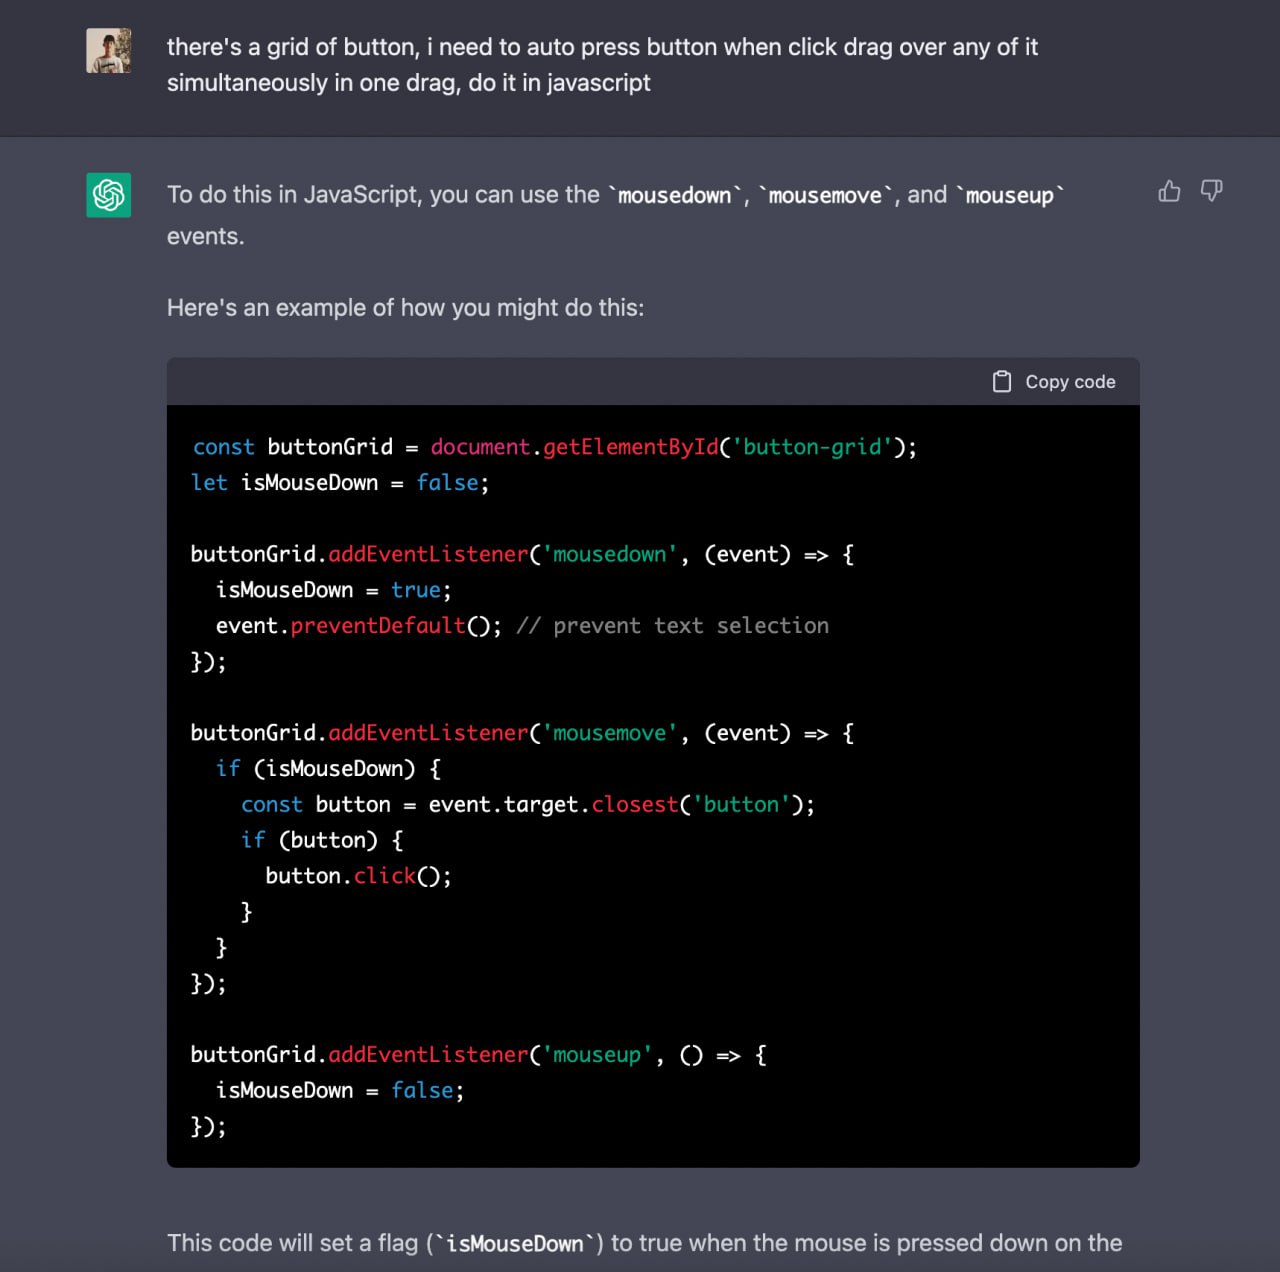Click the thumbs down feedback icon
The width and height of the screenshot is (1280, 1272).
tap(1211, 191)
